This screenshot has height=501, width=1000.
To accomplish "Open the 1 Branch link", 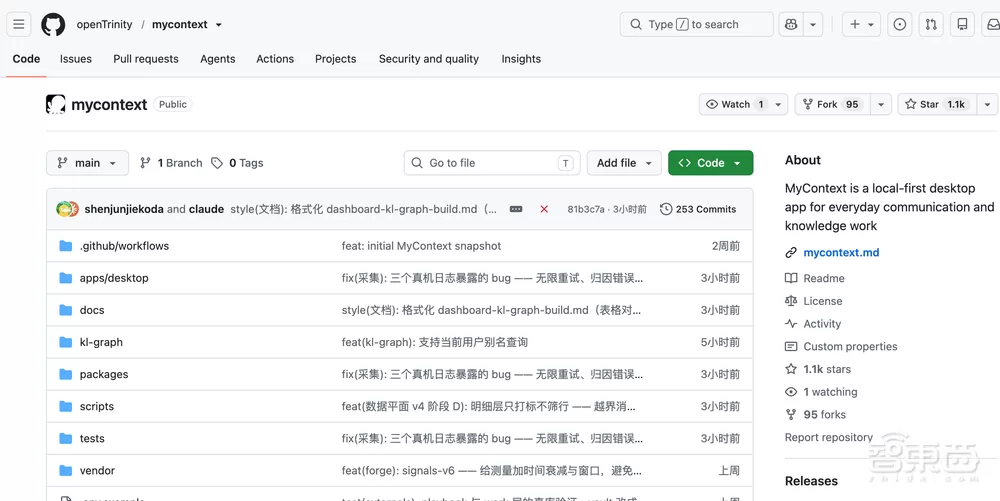I will [x=171, y=163].
